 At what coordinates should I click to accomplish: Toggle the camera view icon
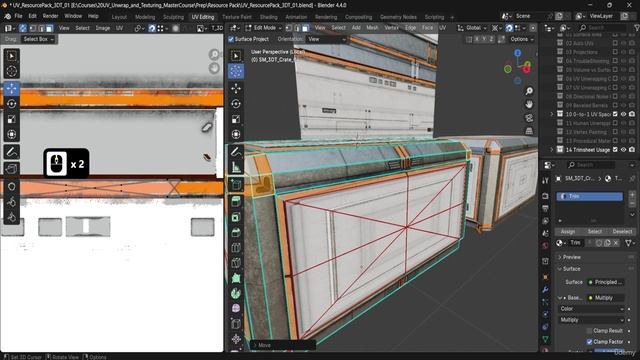point(529,118)
